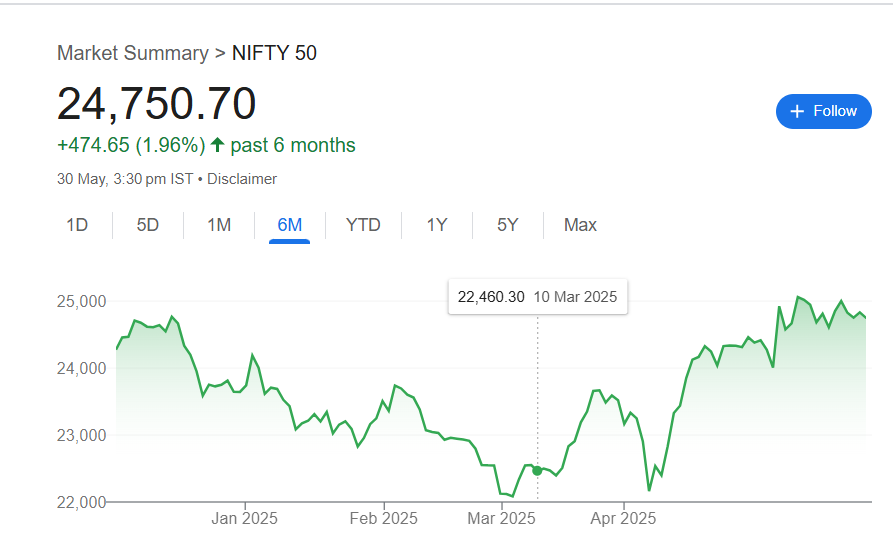Click the Apr 2025 axis label

(x=623, y=519)
